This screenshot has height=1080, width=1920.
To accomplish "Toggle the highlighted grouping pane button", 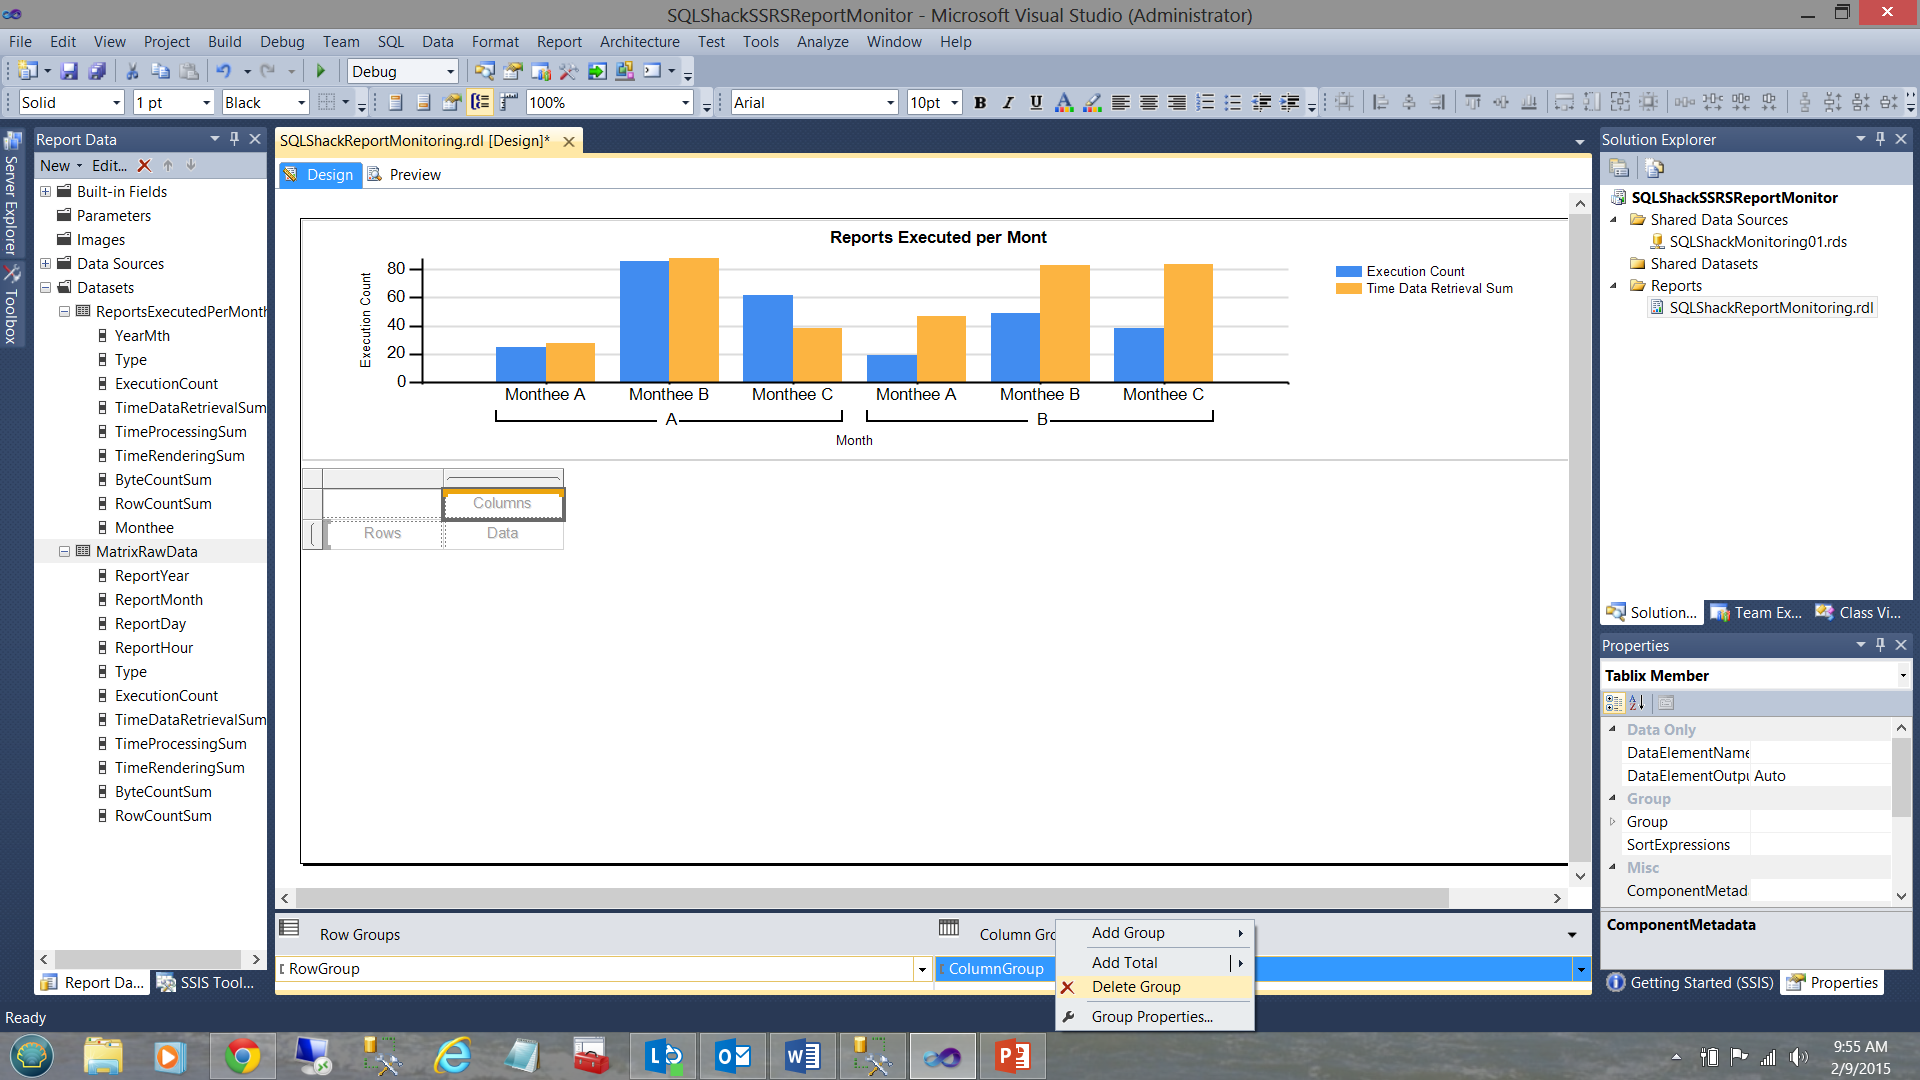I will coord(480,102).
